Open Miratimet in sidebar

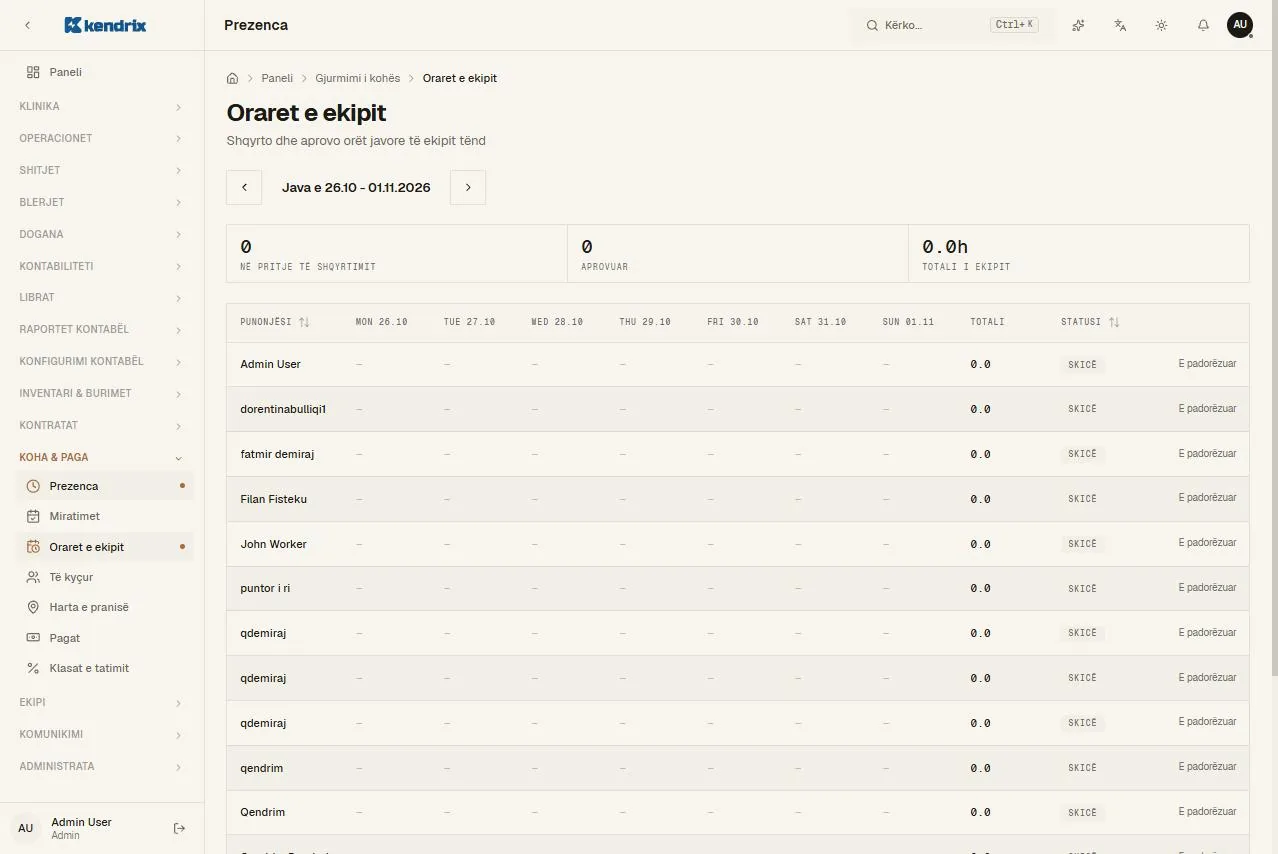pos(106,516)
